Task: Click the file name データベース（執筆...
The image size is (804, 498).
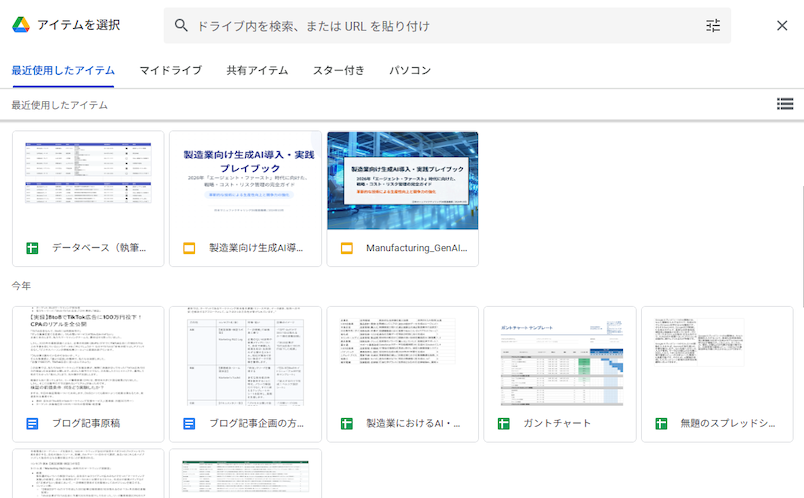Action: pos(99,248)
